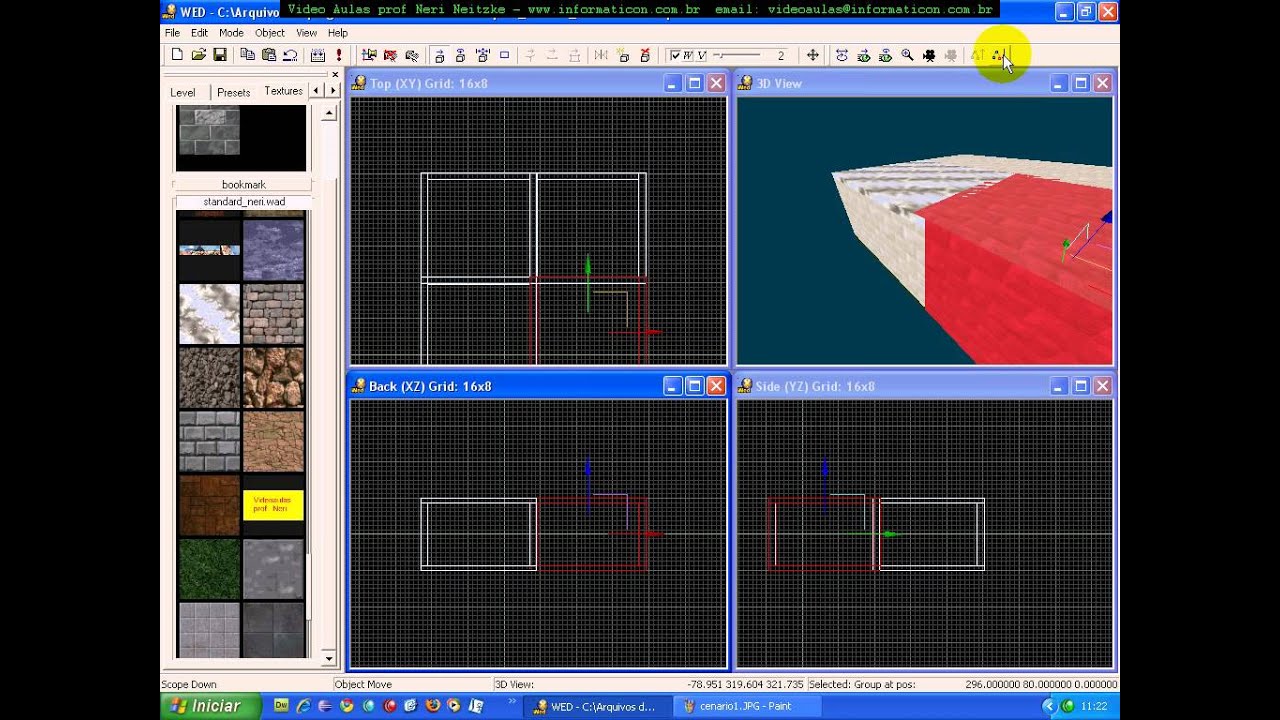This screenshot has width=1280, height=720.
Task: Open the Help menu
Action: 338,33
